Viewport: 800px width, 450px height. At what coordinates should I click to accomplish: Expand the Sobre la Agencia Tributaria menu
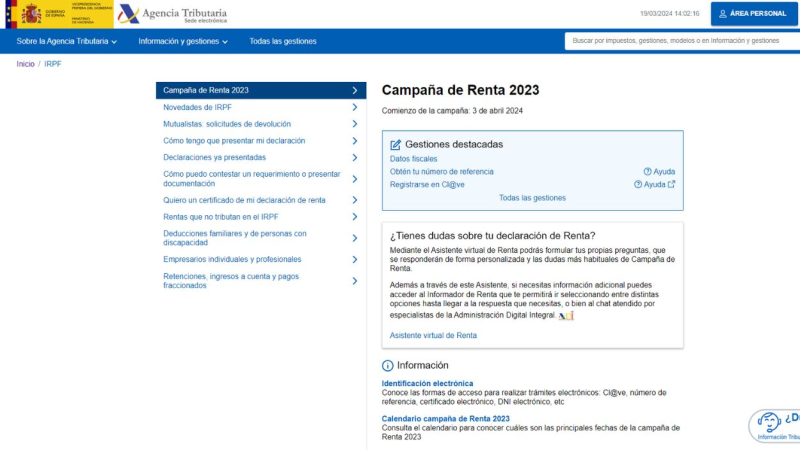pos(67,41)
